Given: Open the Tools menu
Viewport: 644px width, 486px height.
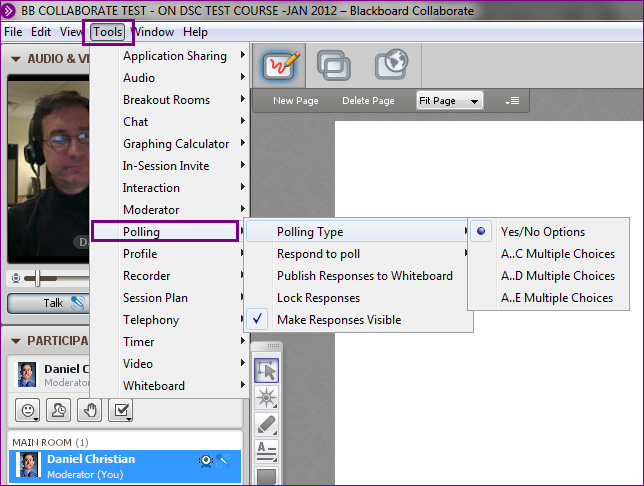Looking at the screenshot, I should click(108, 32).
